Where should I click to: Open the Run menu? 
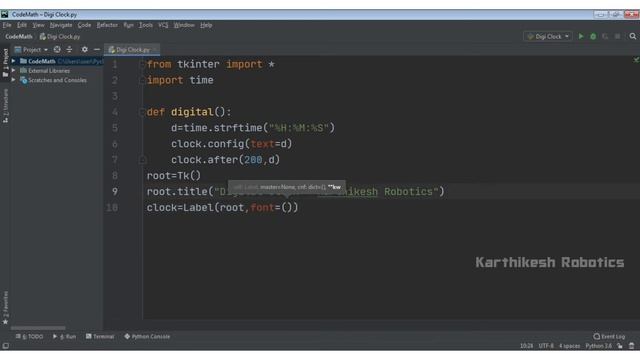point(128,25)
